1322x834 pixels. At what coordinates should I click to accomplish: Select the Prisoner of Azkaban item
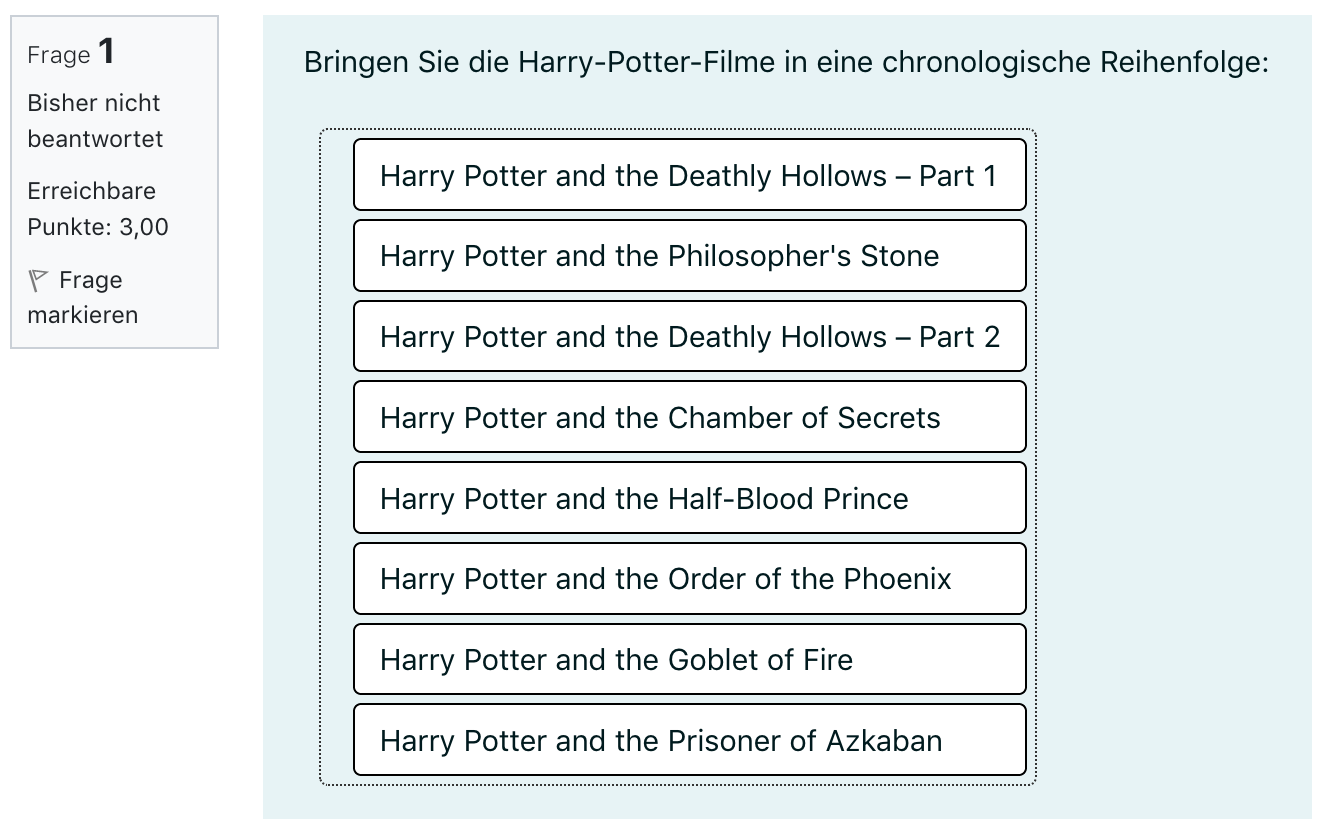pos(689,741)
